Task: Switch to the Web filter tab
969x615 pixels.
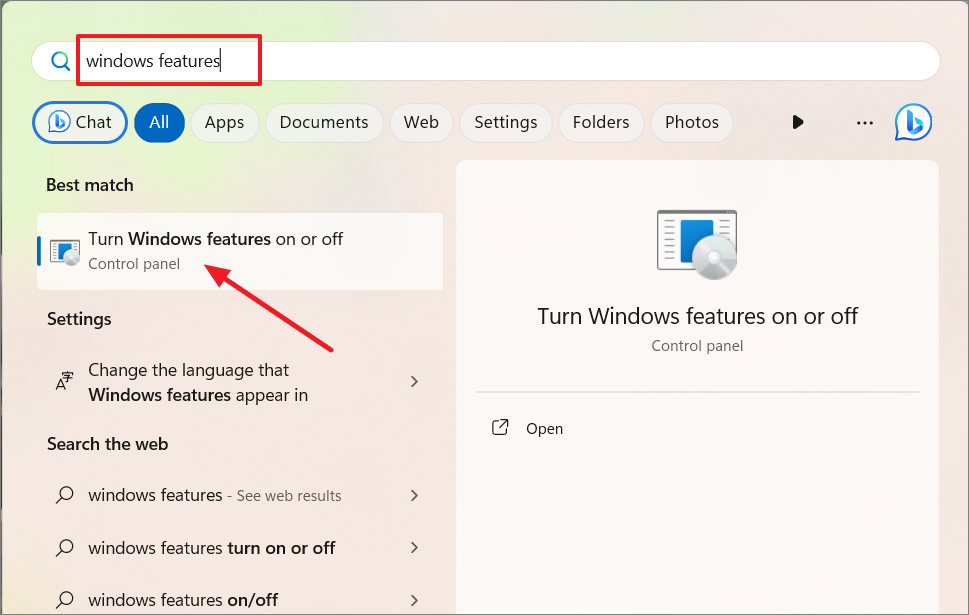Action: click(x=421, y=122)
